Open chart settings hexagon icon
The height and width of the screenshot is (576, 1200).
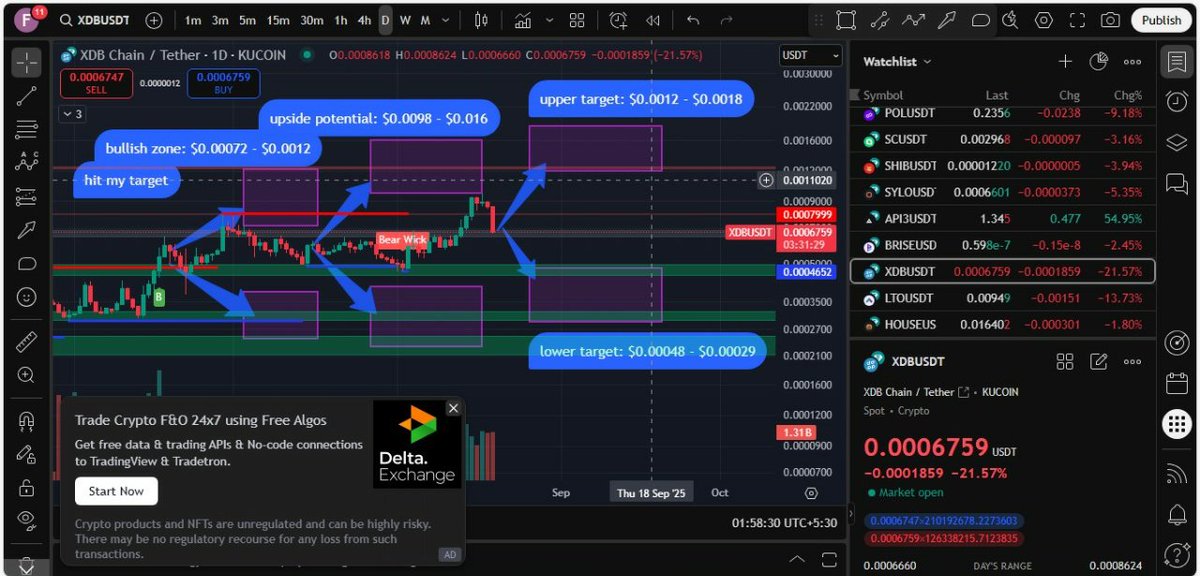tap(1044, 20)
